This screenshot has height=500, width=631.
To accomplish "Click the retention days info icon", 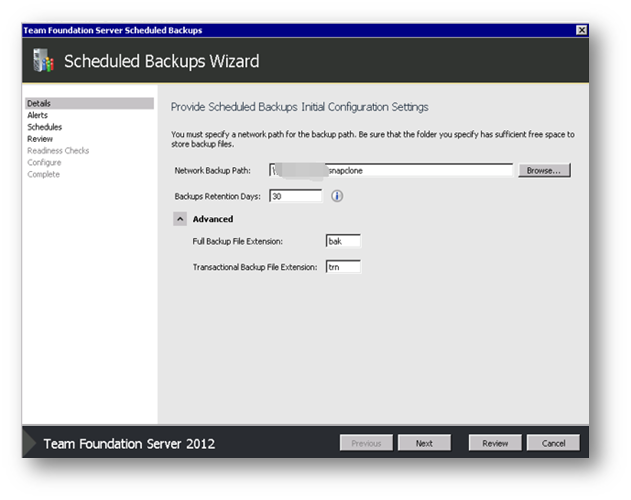I will (337, 196).
